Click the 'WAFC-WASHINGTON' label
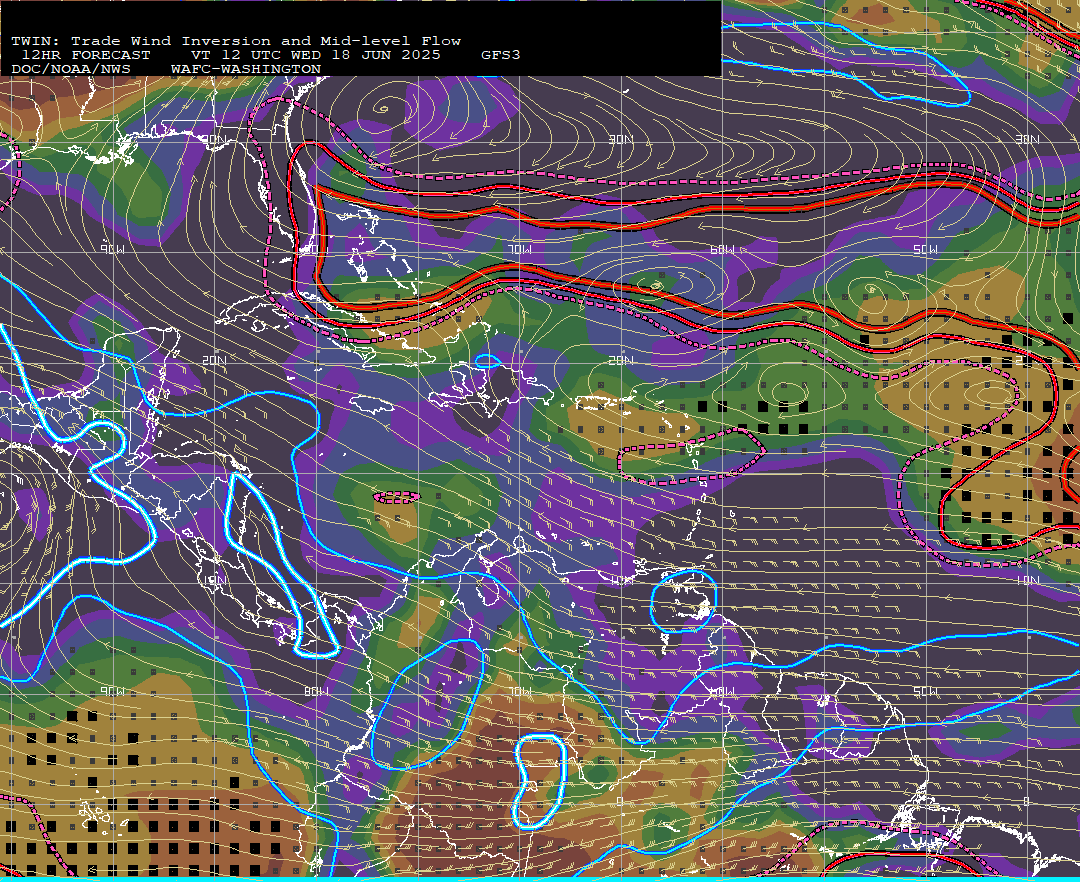This screenshot has height=882, width=1080. (245, 70)
